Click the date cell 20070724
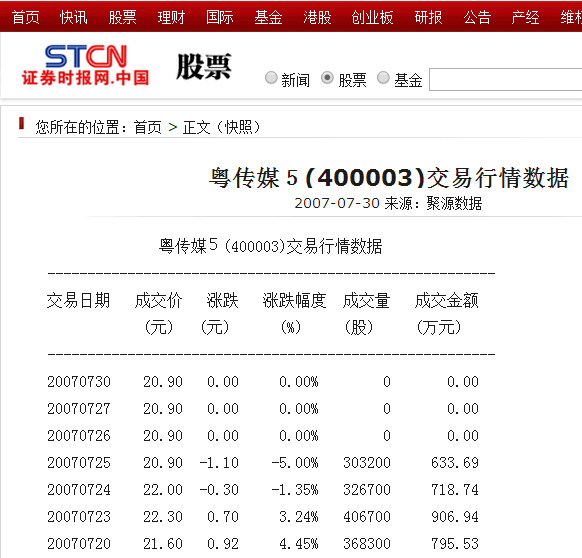 (79, 490)
